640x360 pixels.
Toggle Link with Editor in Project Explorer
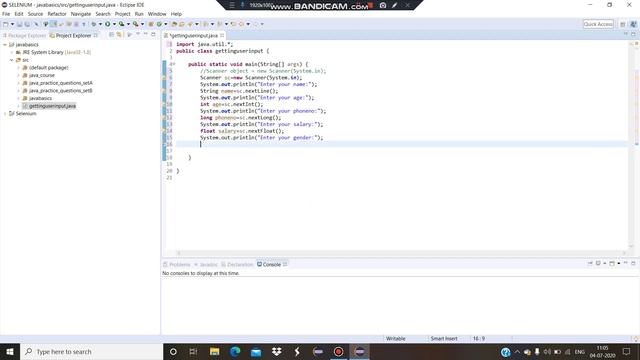coord(119,35)
